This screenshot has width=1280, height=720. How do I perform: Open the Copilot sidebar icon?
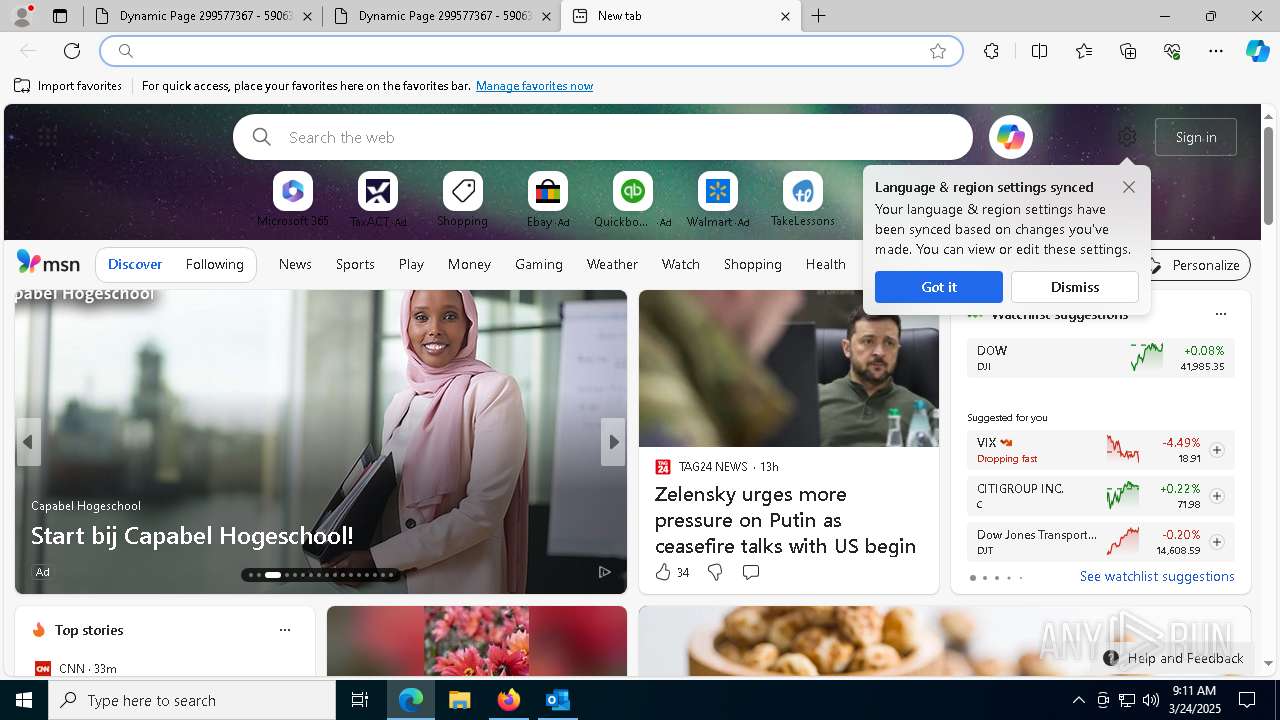click(x=1257, y=51)
